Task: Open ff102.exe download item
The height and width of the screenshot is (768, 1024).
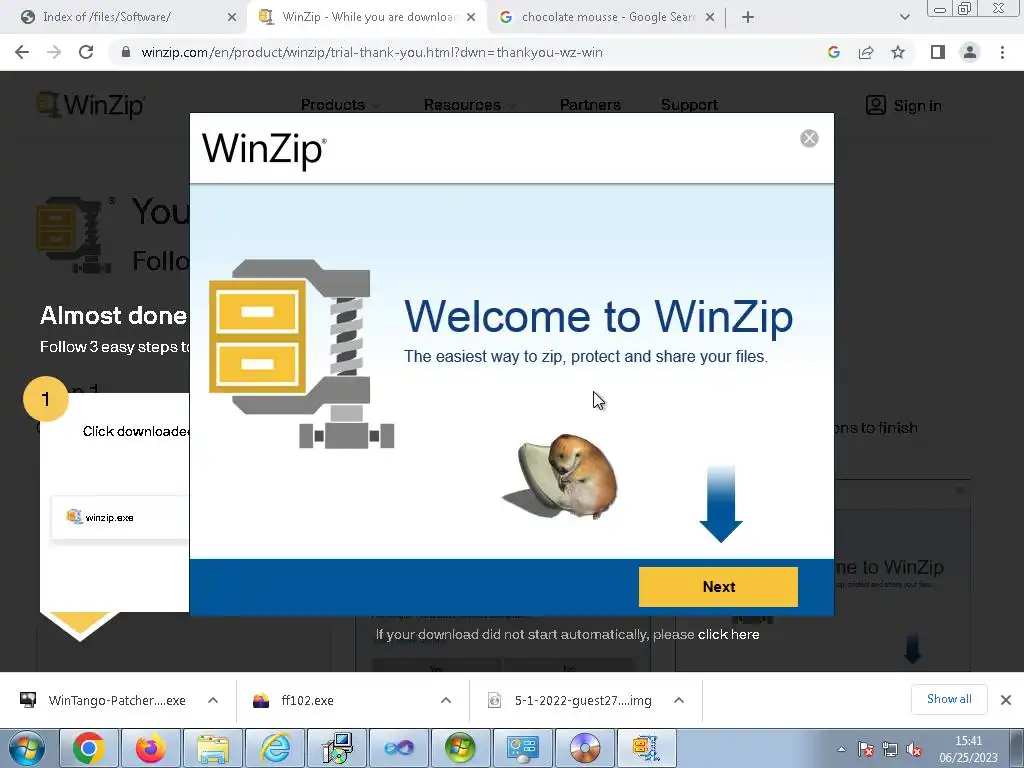Action: click(295, 701)
